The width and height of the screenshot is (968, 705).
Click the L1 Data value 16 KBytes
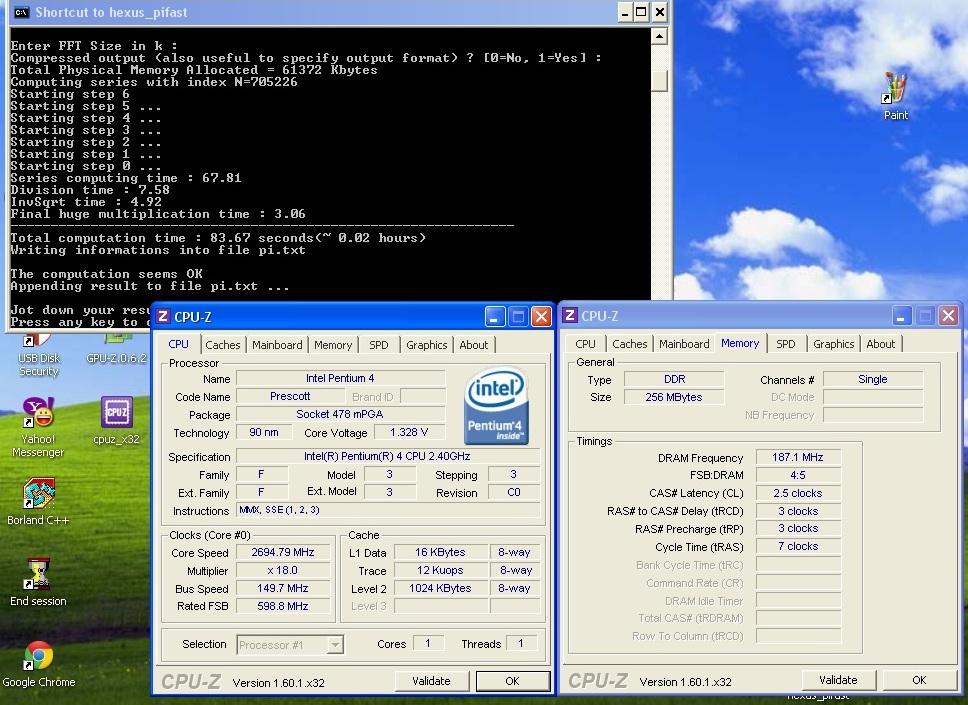(x=440, y=553)
